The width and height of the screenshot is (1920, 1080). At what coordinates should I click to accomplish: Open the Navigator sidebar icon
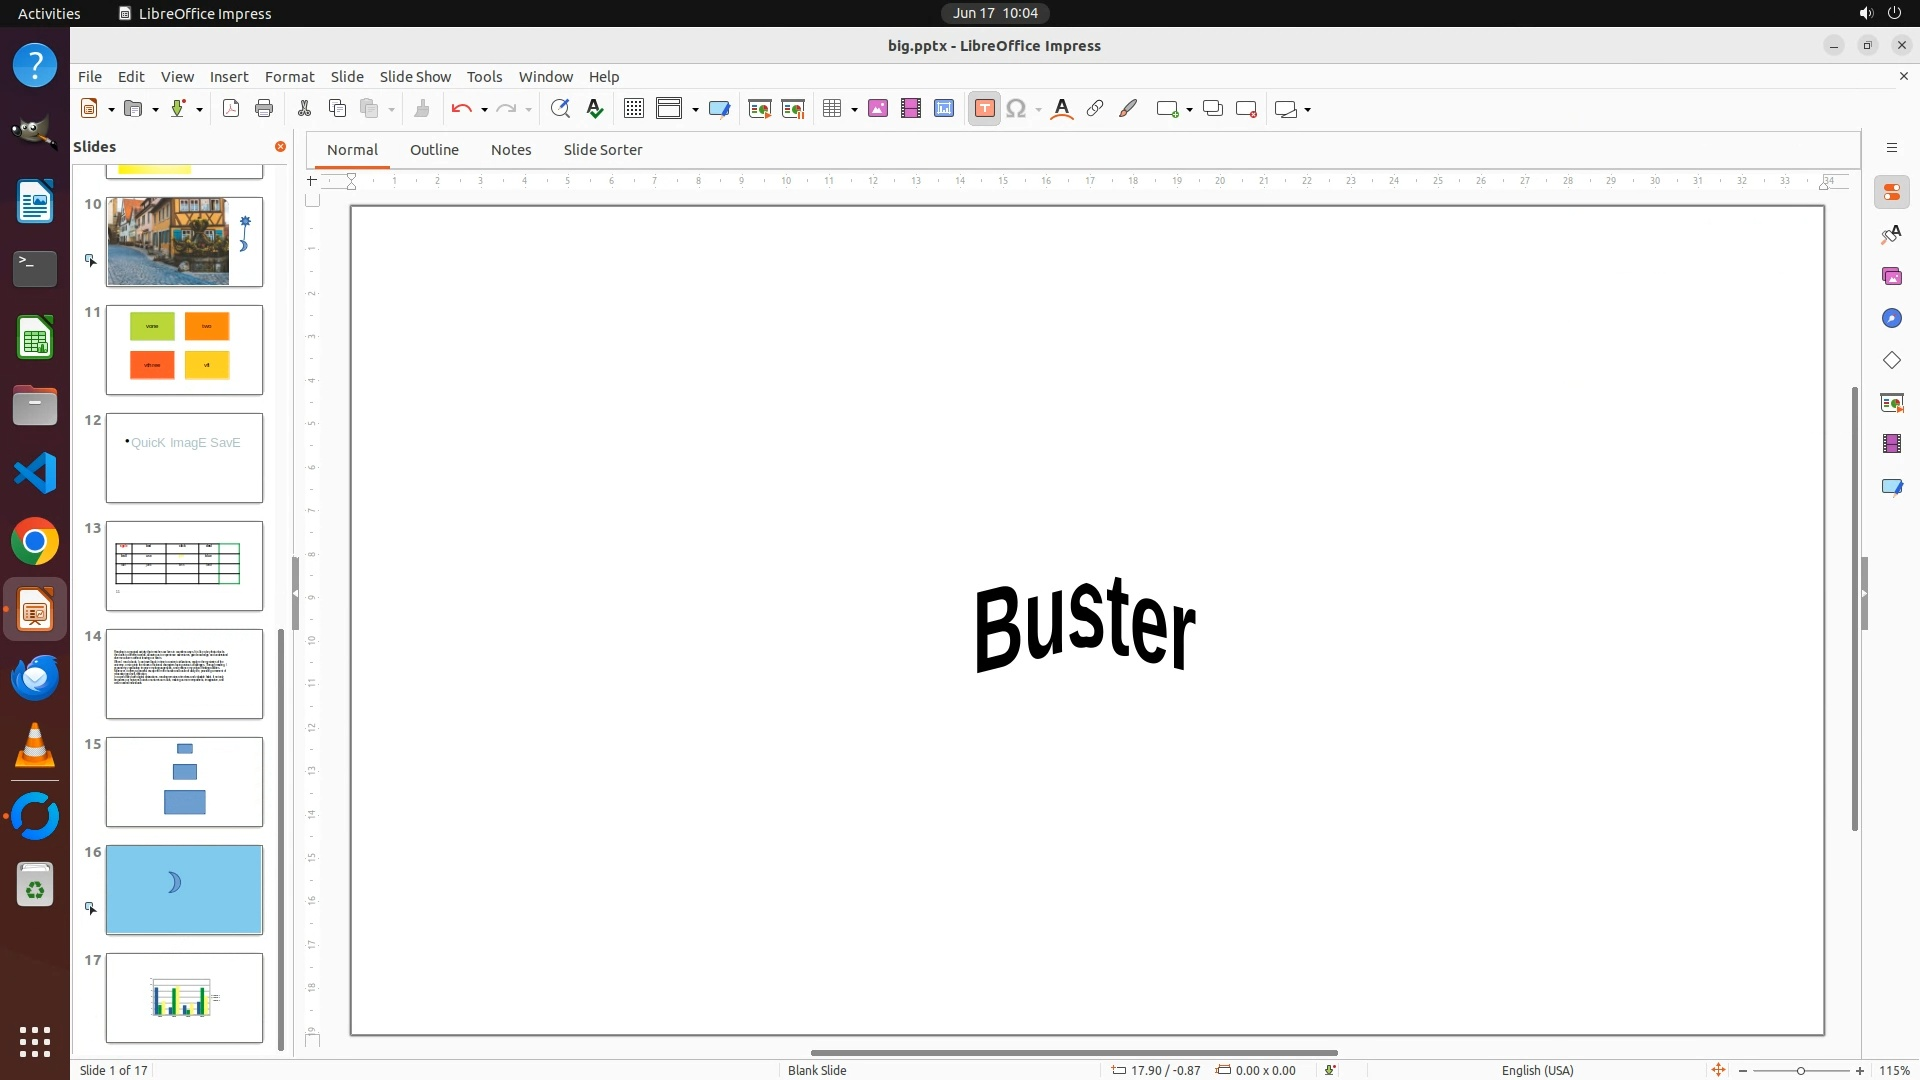(1891, 319)
